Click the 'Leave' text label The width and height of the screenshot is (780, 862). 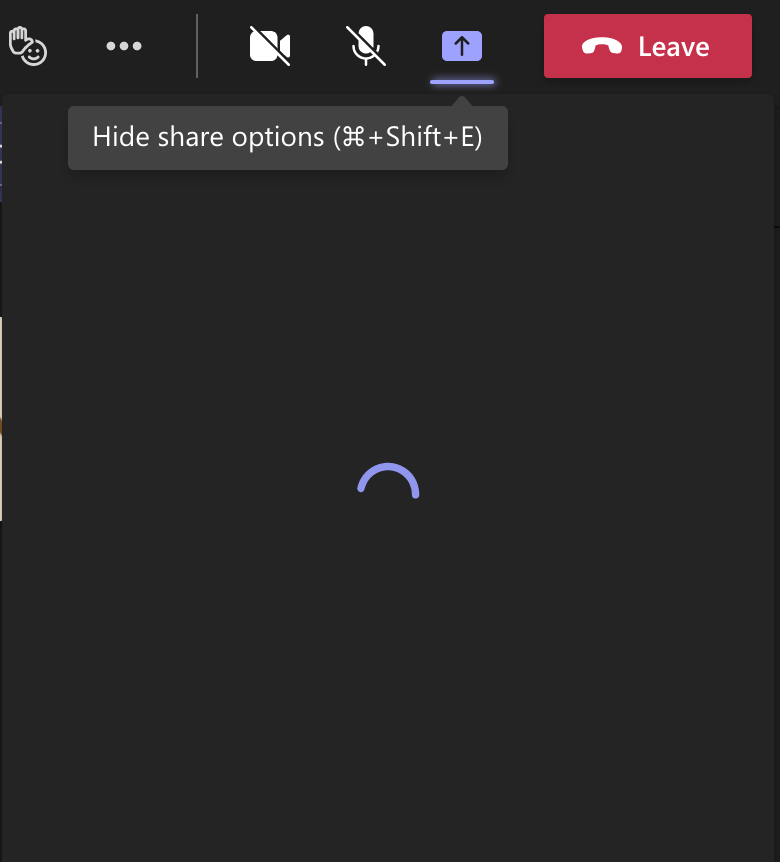(x=674, y=47)
